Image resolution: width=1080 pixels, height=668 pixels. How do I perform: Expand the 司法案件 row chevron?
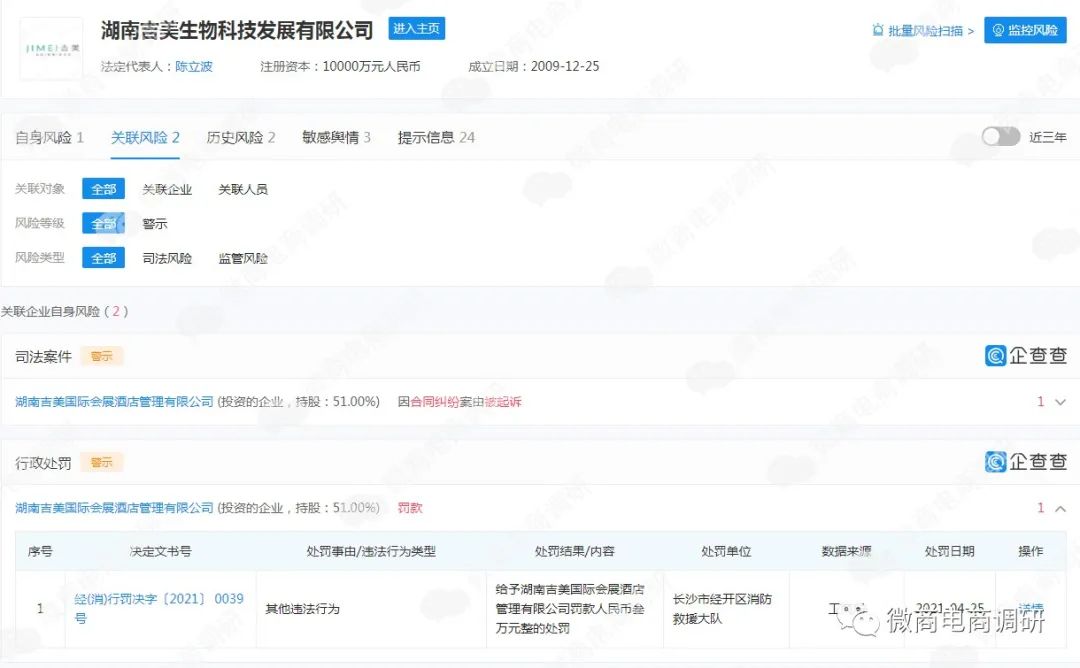[x=1061, y=402]
